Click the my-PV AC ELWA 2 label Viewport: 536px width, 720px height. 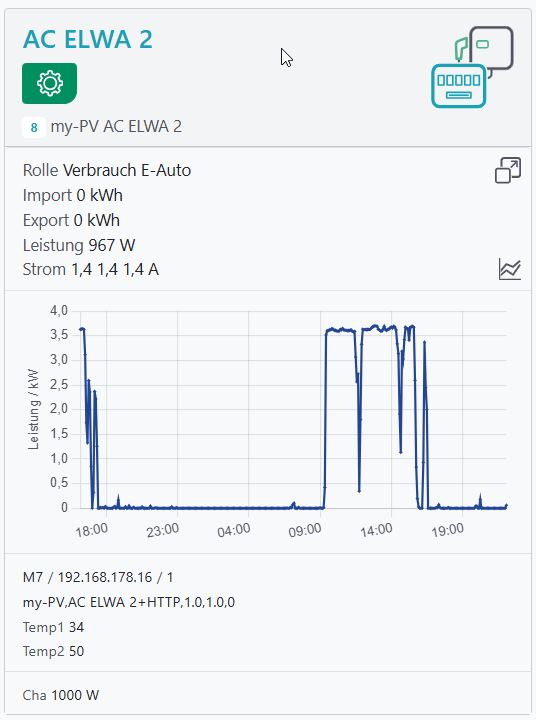pos(116,127)
